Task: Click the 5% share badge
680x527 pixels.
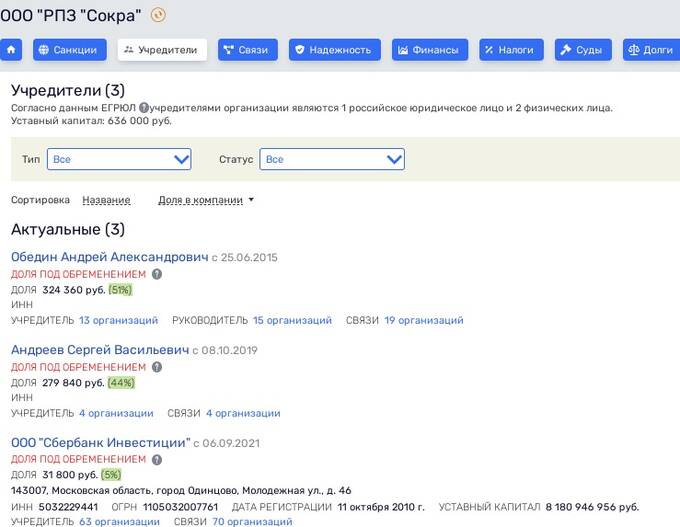Action: 111,475
